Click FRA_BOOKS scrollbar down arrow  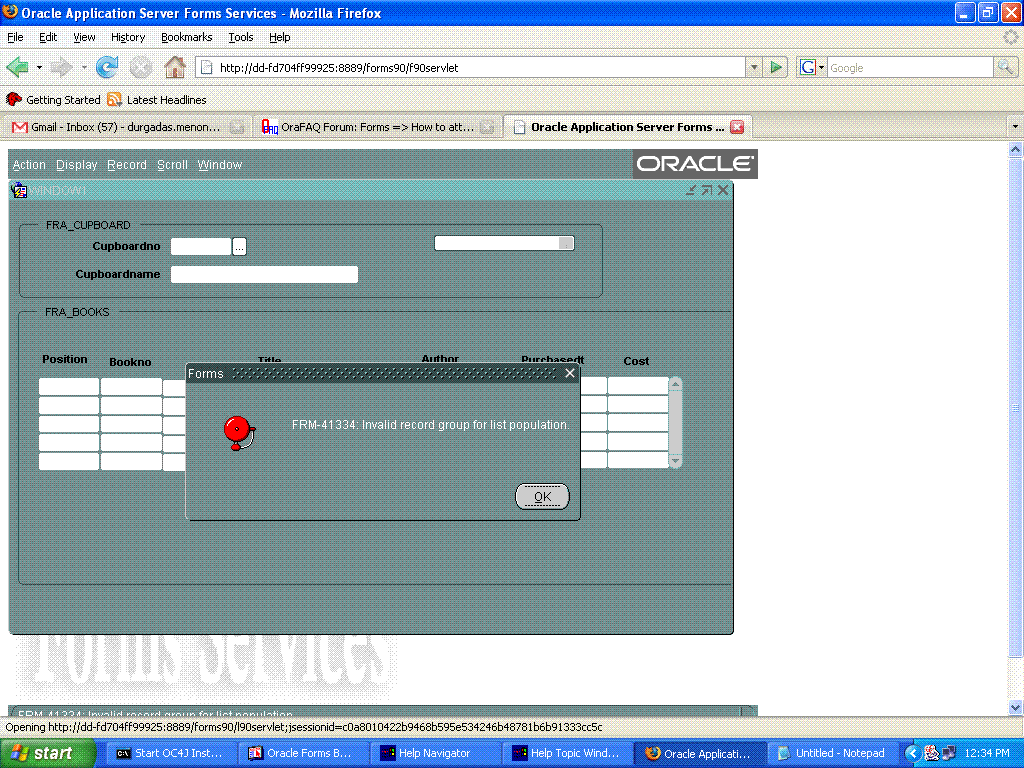click(676, 461)
